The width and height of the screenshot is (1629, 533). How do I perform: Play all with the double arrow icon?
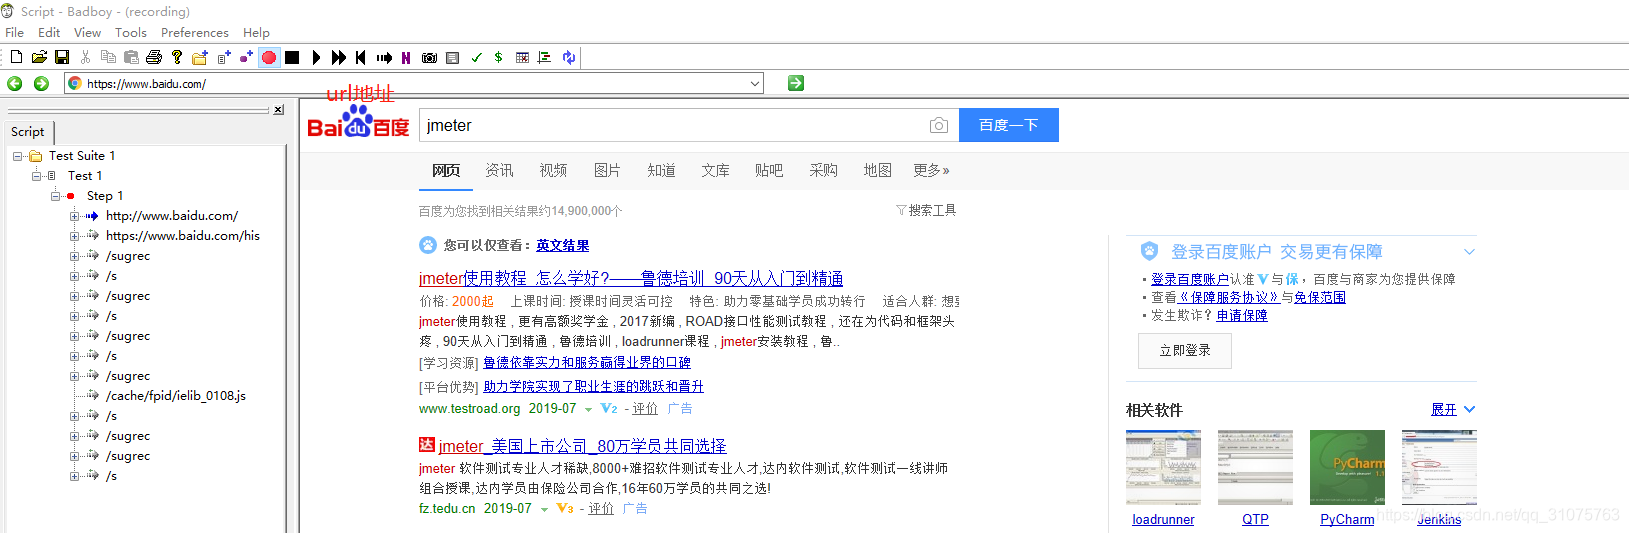(339, 57)
